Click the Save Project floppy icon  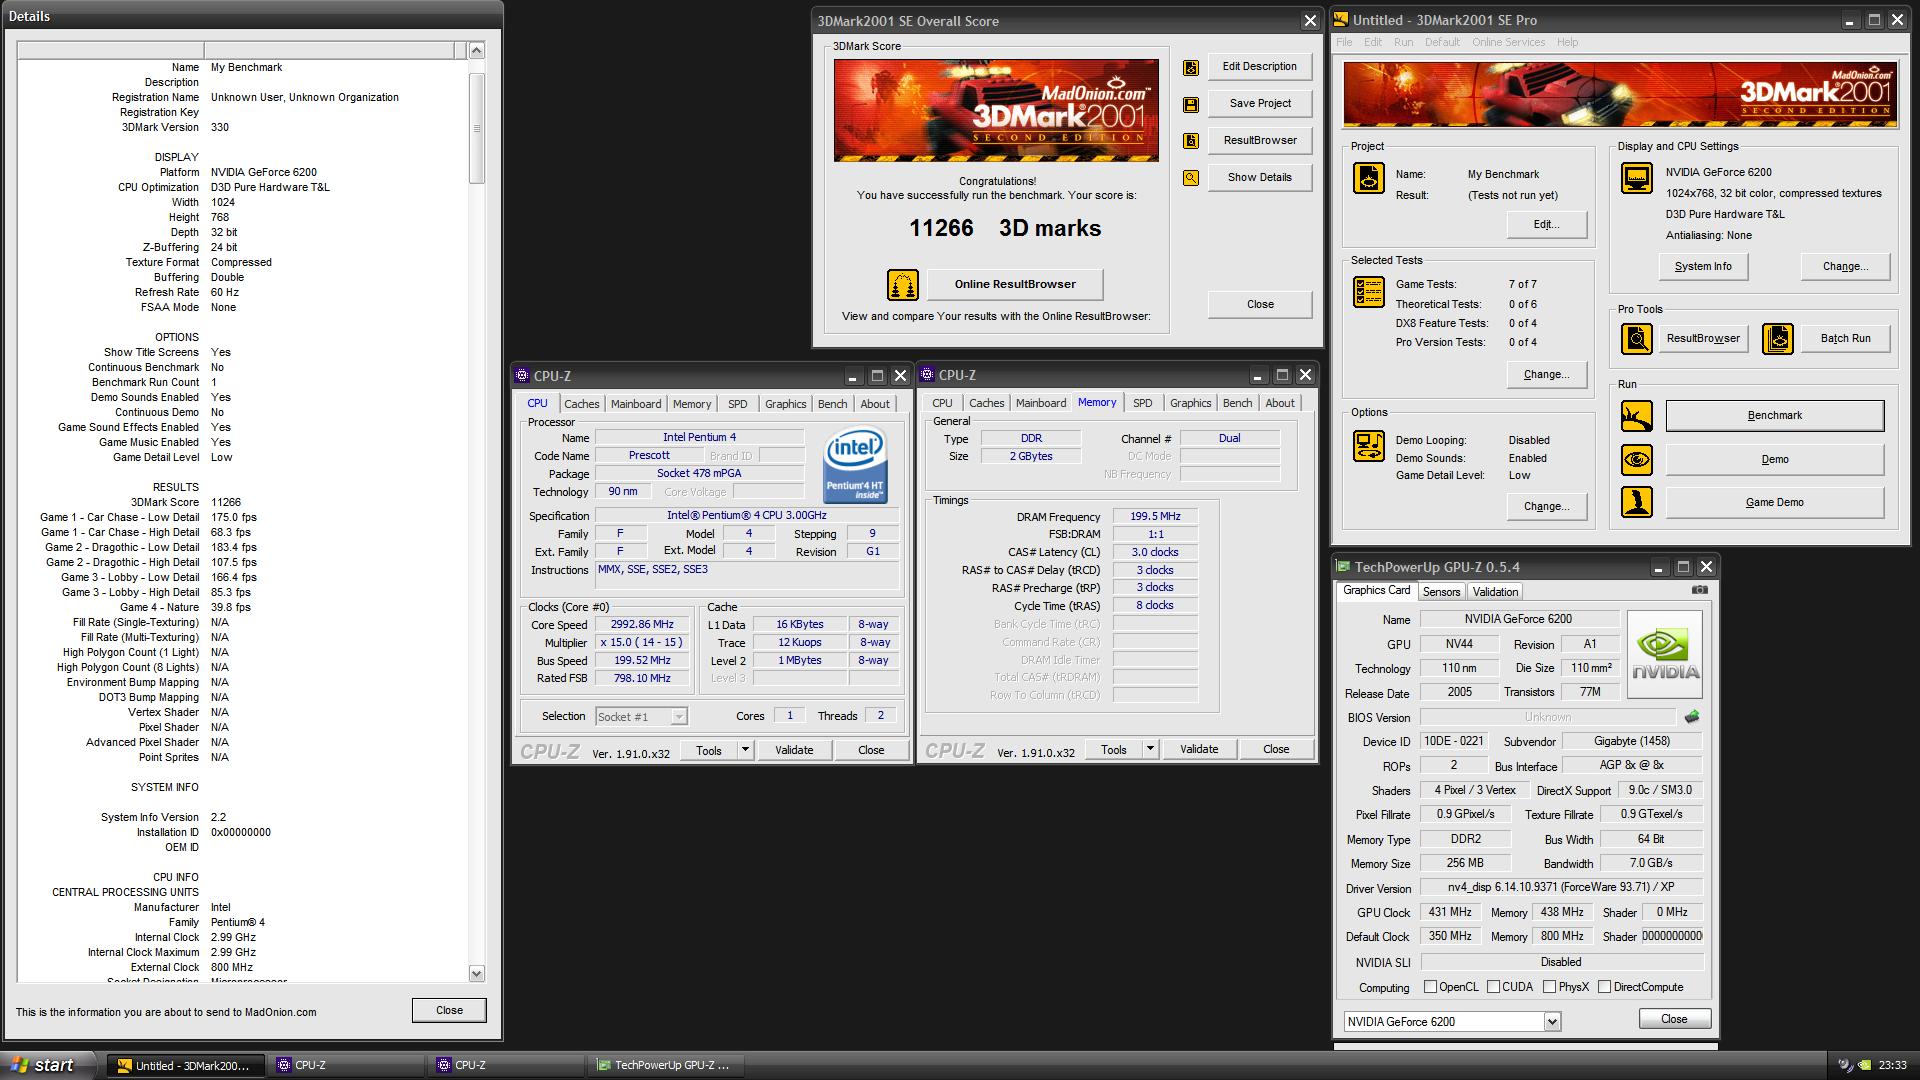[x=1190, y=104]
